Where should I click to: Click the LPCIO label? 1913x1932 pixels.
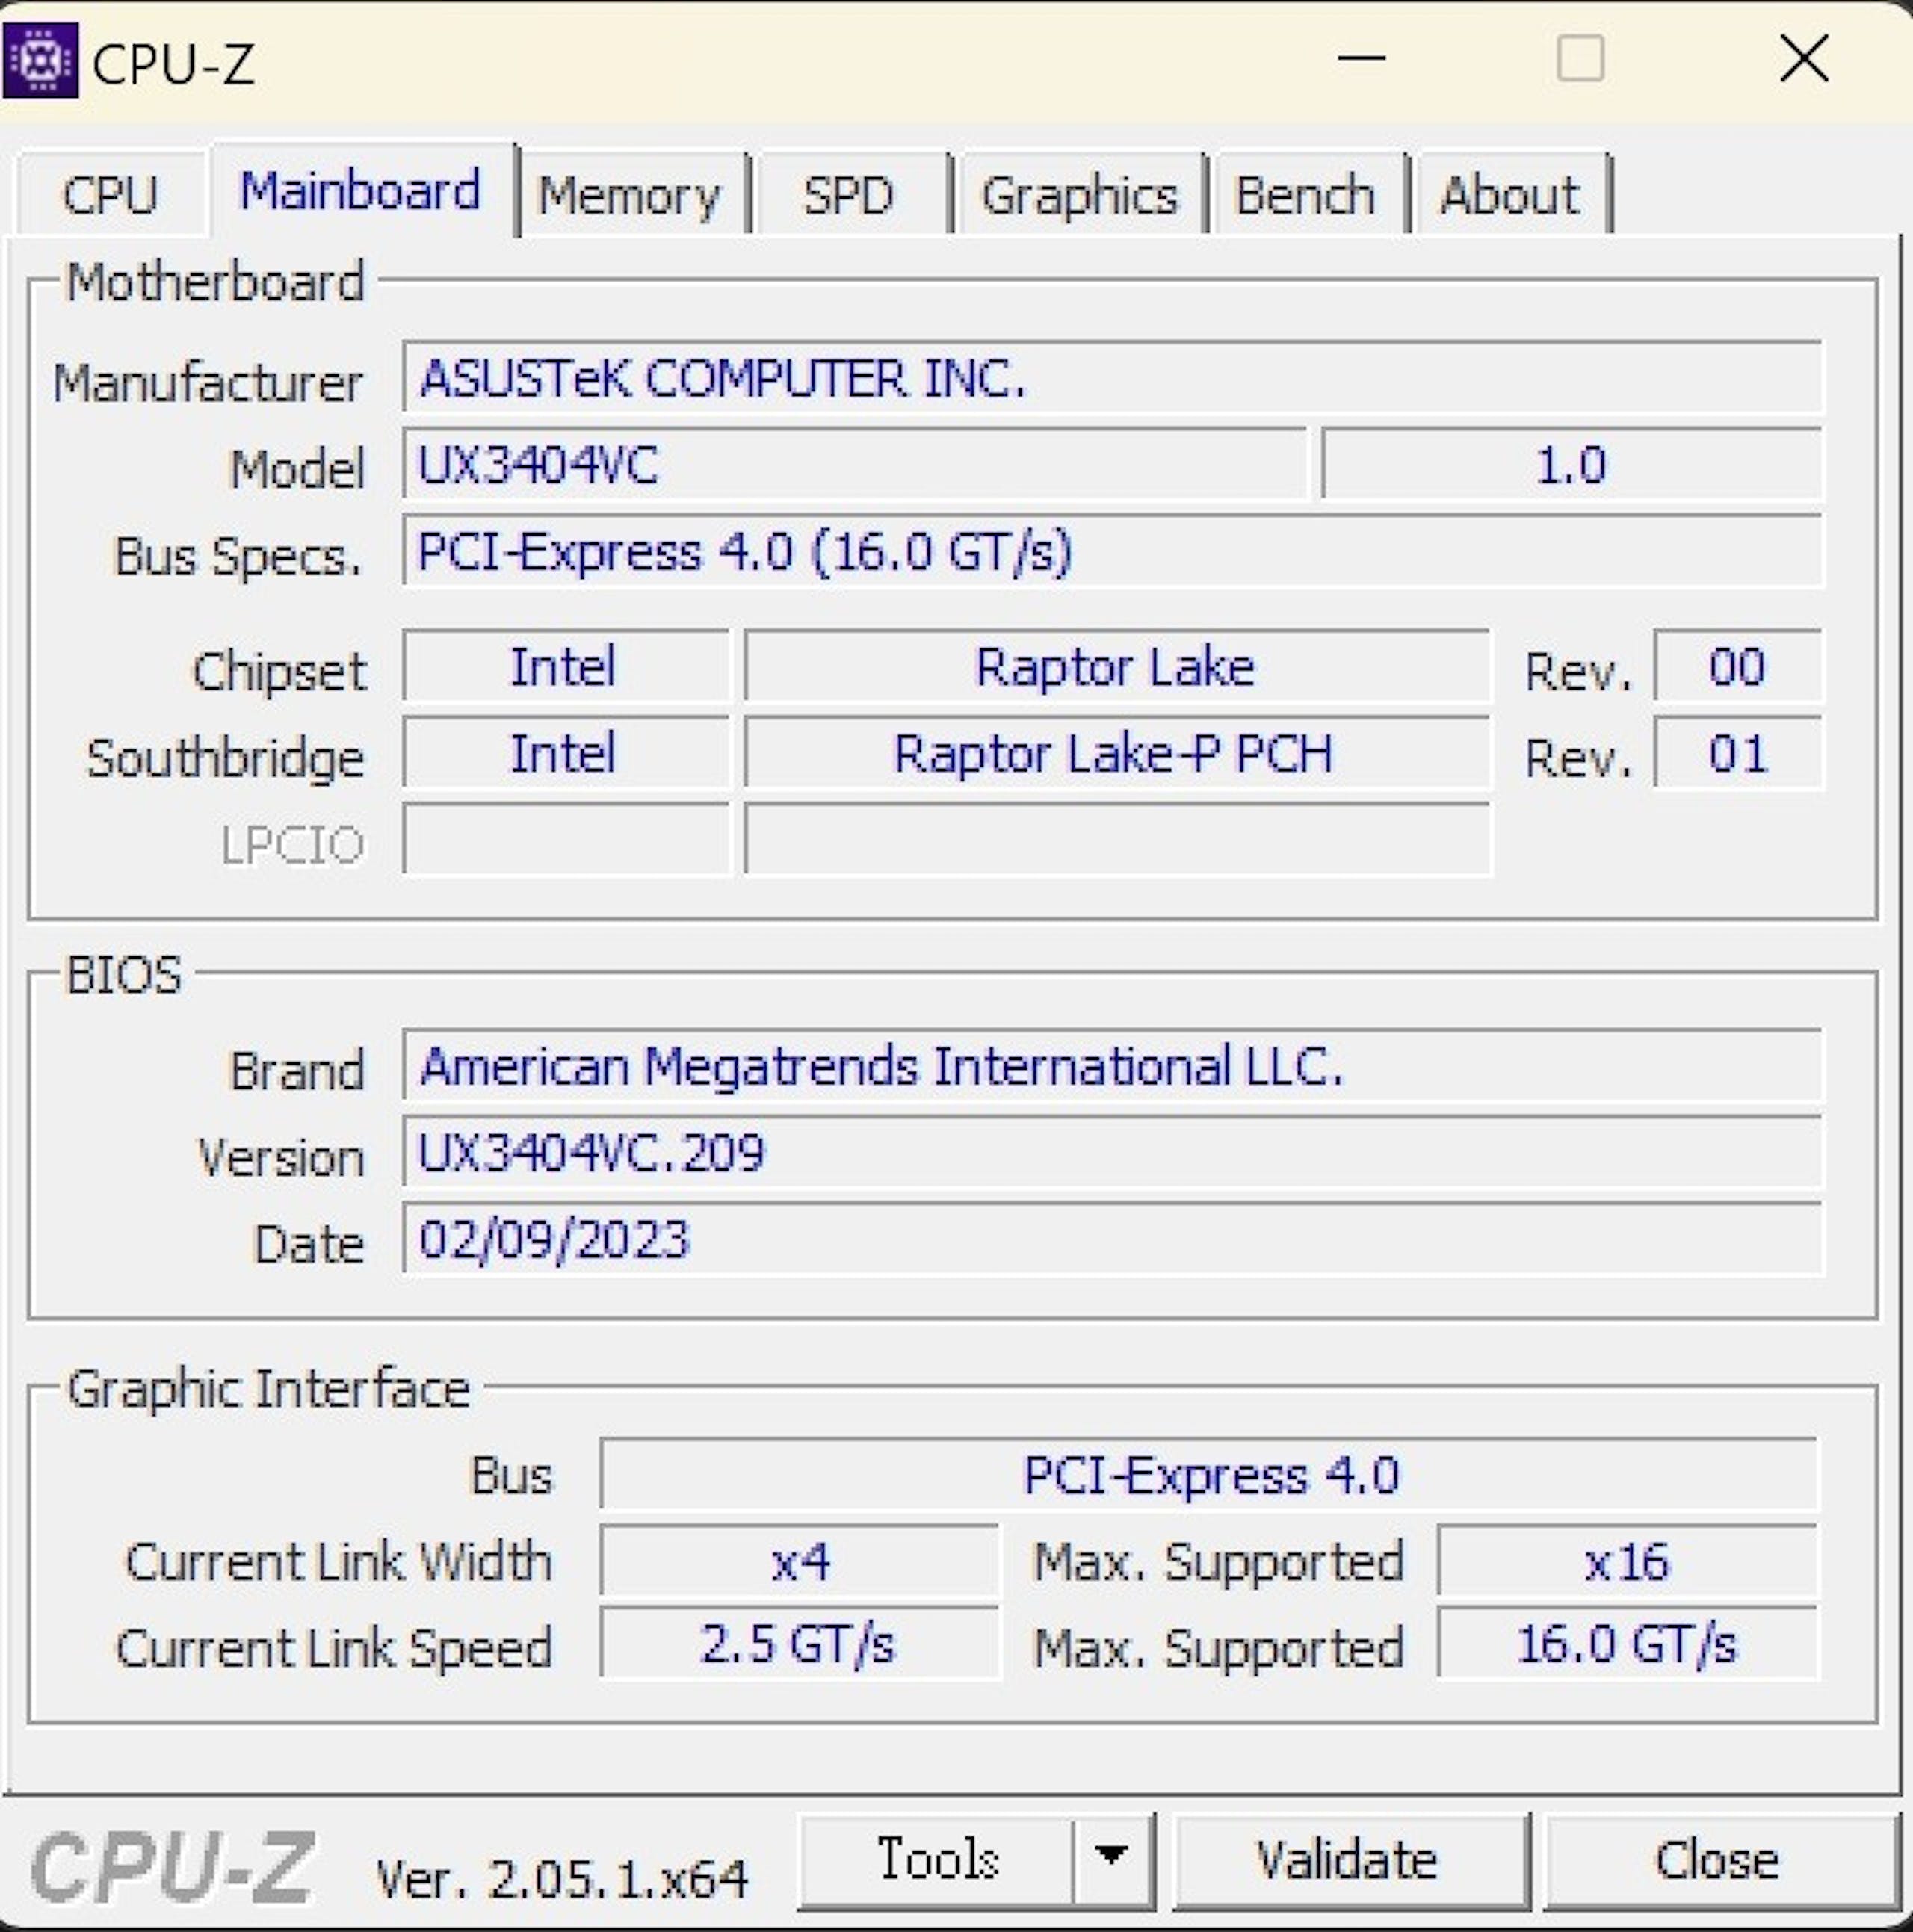[293, 845]
